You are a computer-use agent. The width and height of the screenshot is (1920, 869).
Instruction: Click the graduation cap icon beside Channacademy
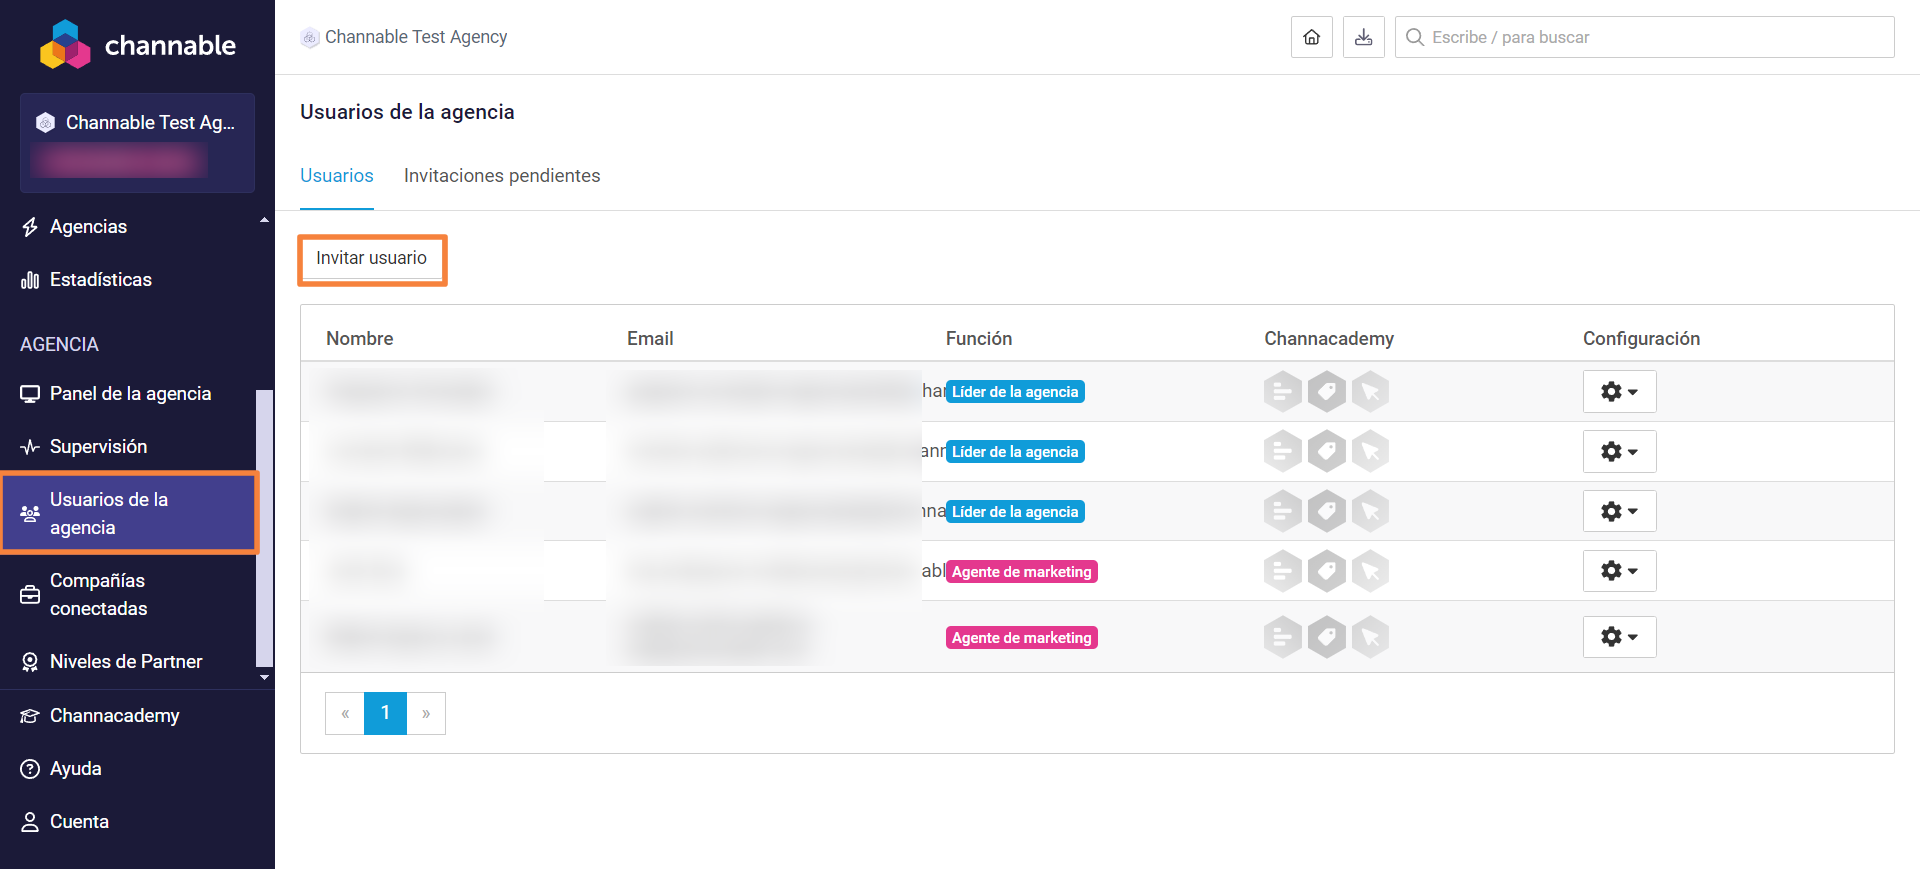pyautogui.click(x=30, y=716)
